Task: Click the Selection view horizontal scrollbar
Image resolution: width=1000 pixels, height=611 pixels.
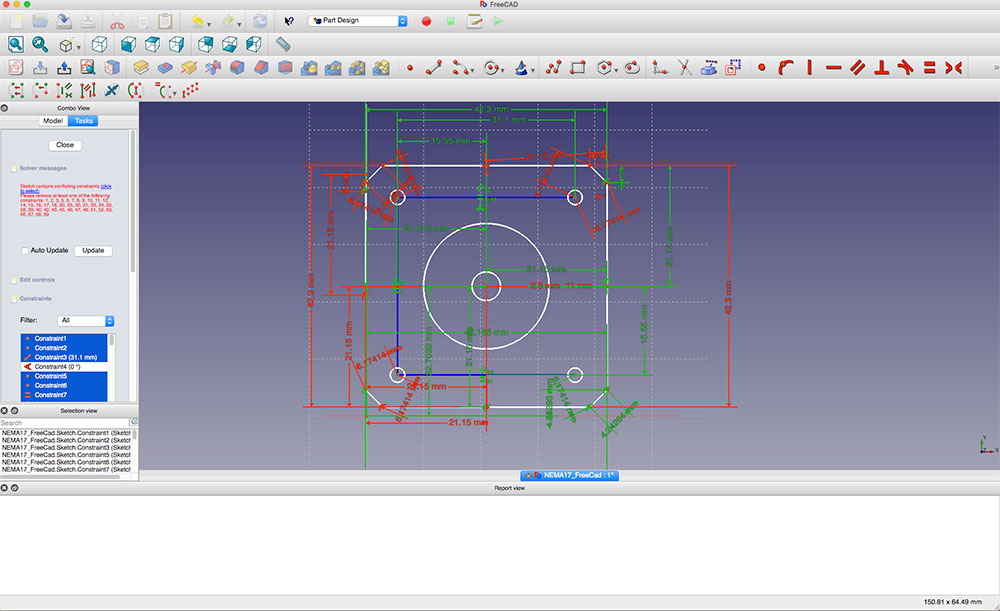Action: click(x=61, y=476)
